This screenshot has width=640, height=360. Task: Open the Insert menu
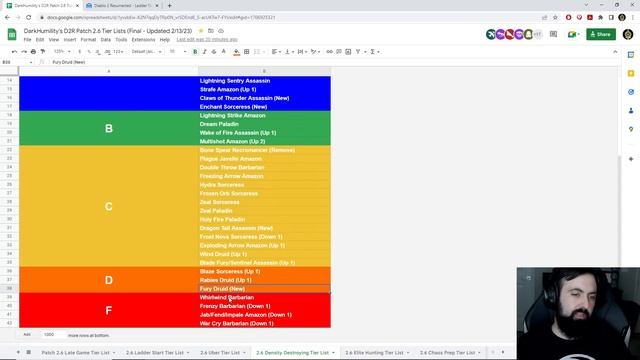point(70,40)
